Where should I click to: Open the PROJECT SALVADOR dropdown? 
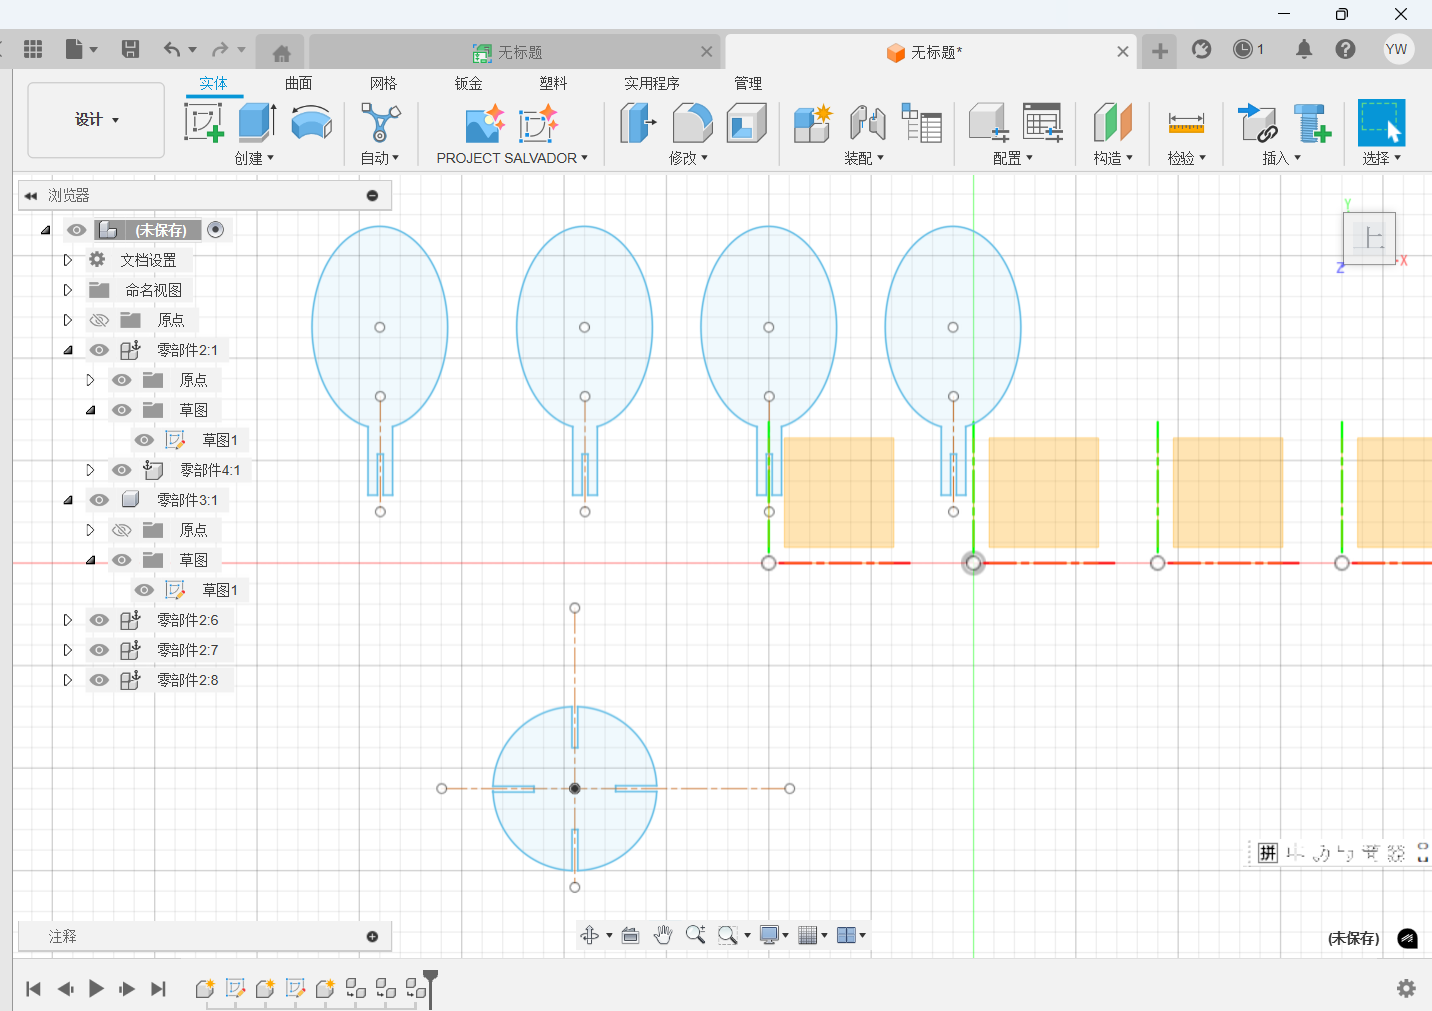pyautogui.click(x=512, y=158)
